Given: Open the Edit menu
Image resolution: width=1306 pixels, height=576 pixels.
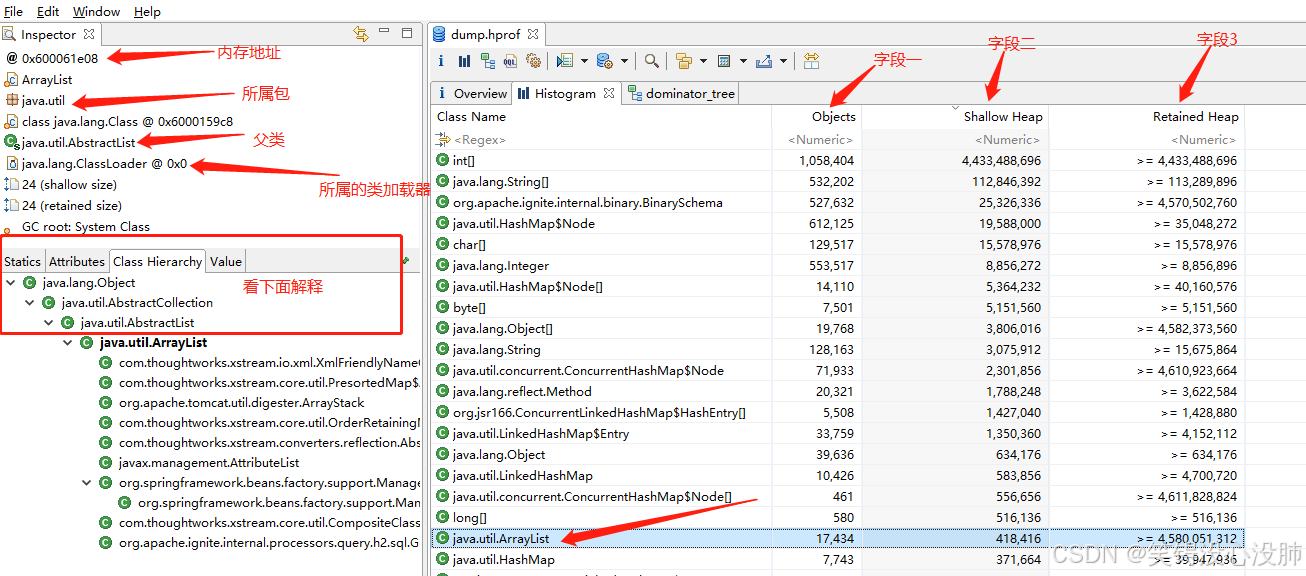Looking at the screenshot, I should click(x=47, y=11).
